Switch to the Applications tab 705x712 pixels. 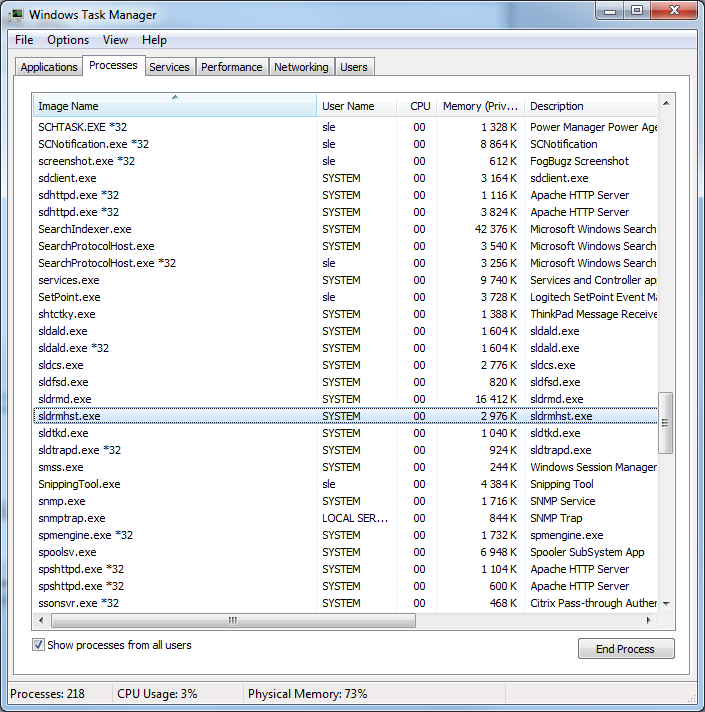49,67
